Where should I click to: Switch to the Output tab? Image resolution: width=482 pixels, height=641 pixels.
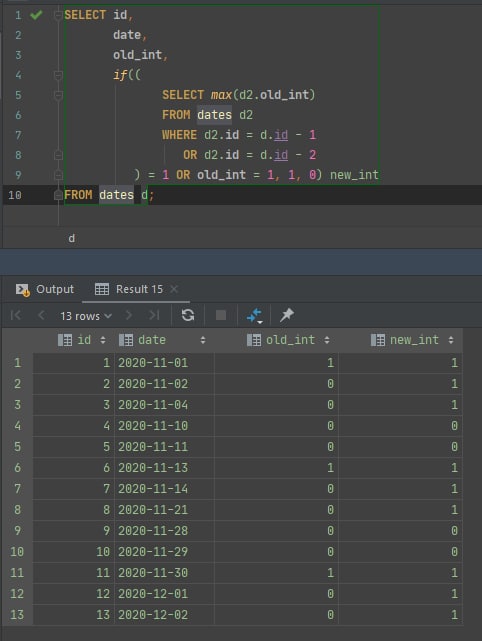tap(45, 289)
